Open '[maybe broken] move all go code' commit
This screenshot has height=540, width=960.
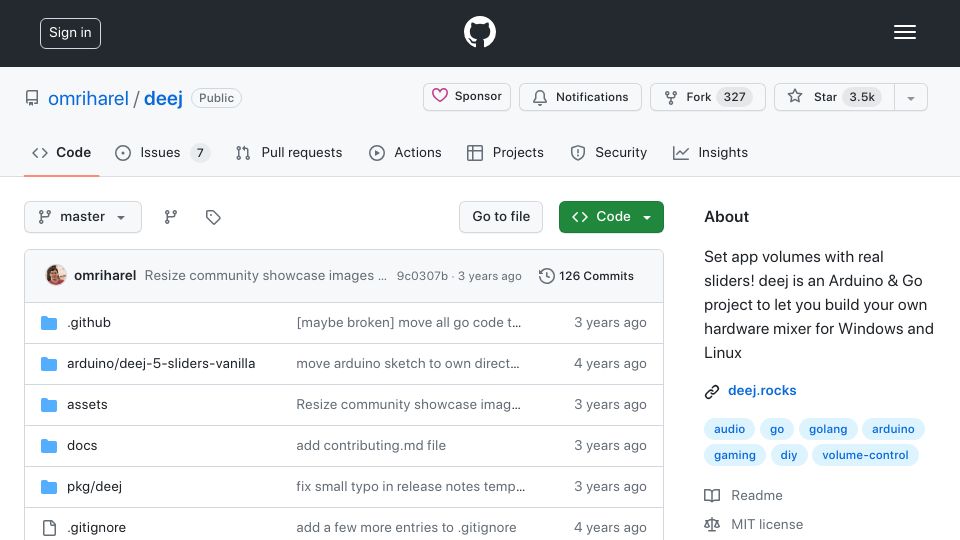[x=408, y=323]
